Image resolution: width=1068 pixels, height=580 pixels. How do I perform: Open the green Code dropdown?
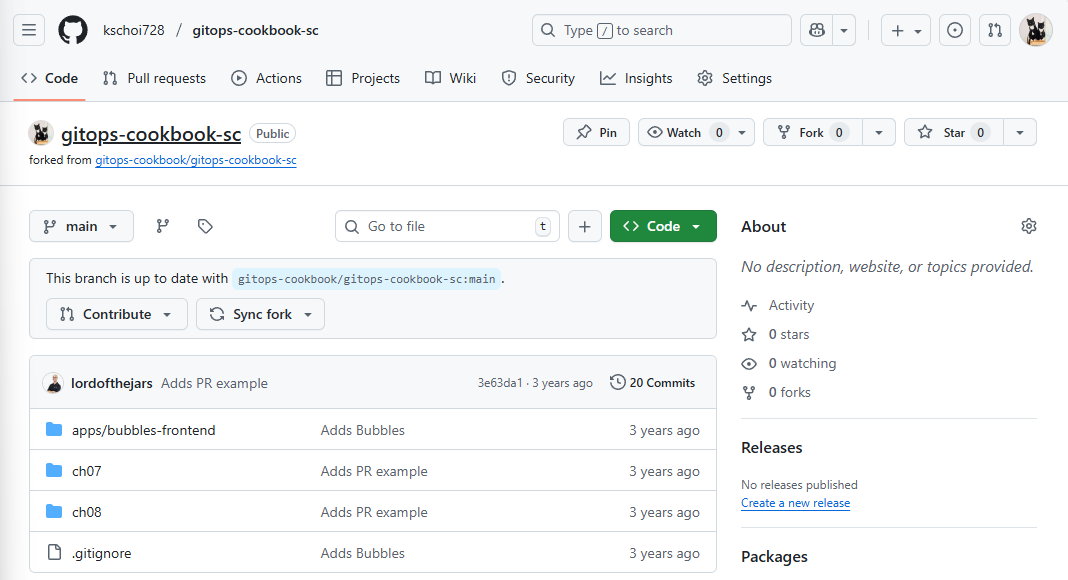663,226
